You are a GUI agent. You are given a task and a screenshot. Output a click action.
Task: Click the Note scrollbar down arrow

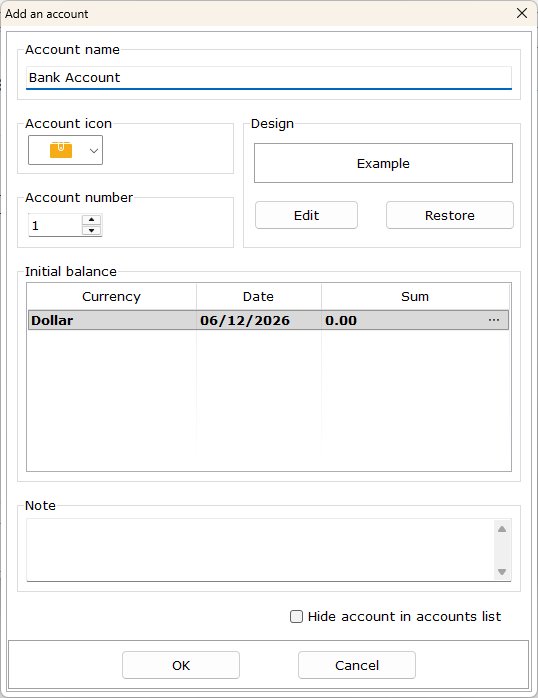click(x=502, y=572)
